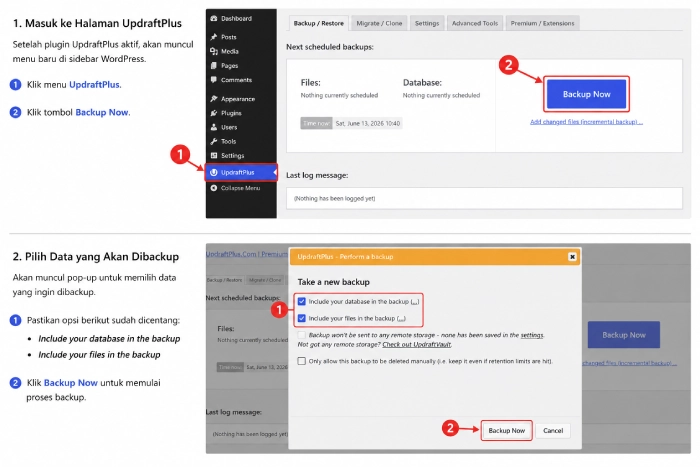This screenshot has height=467, width=700.
Task: Click Database: Nothing currently scheduled text
Action: (441, 88)
